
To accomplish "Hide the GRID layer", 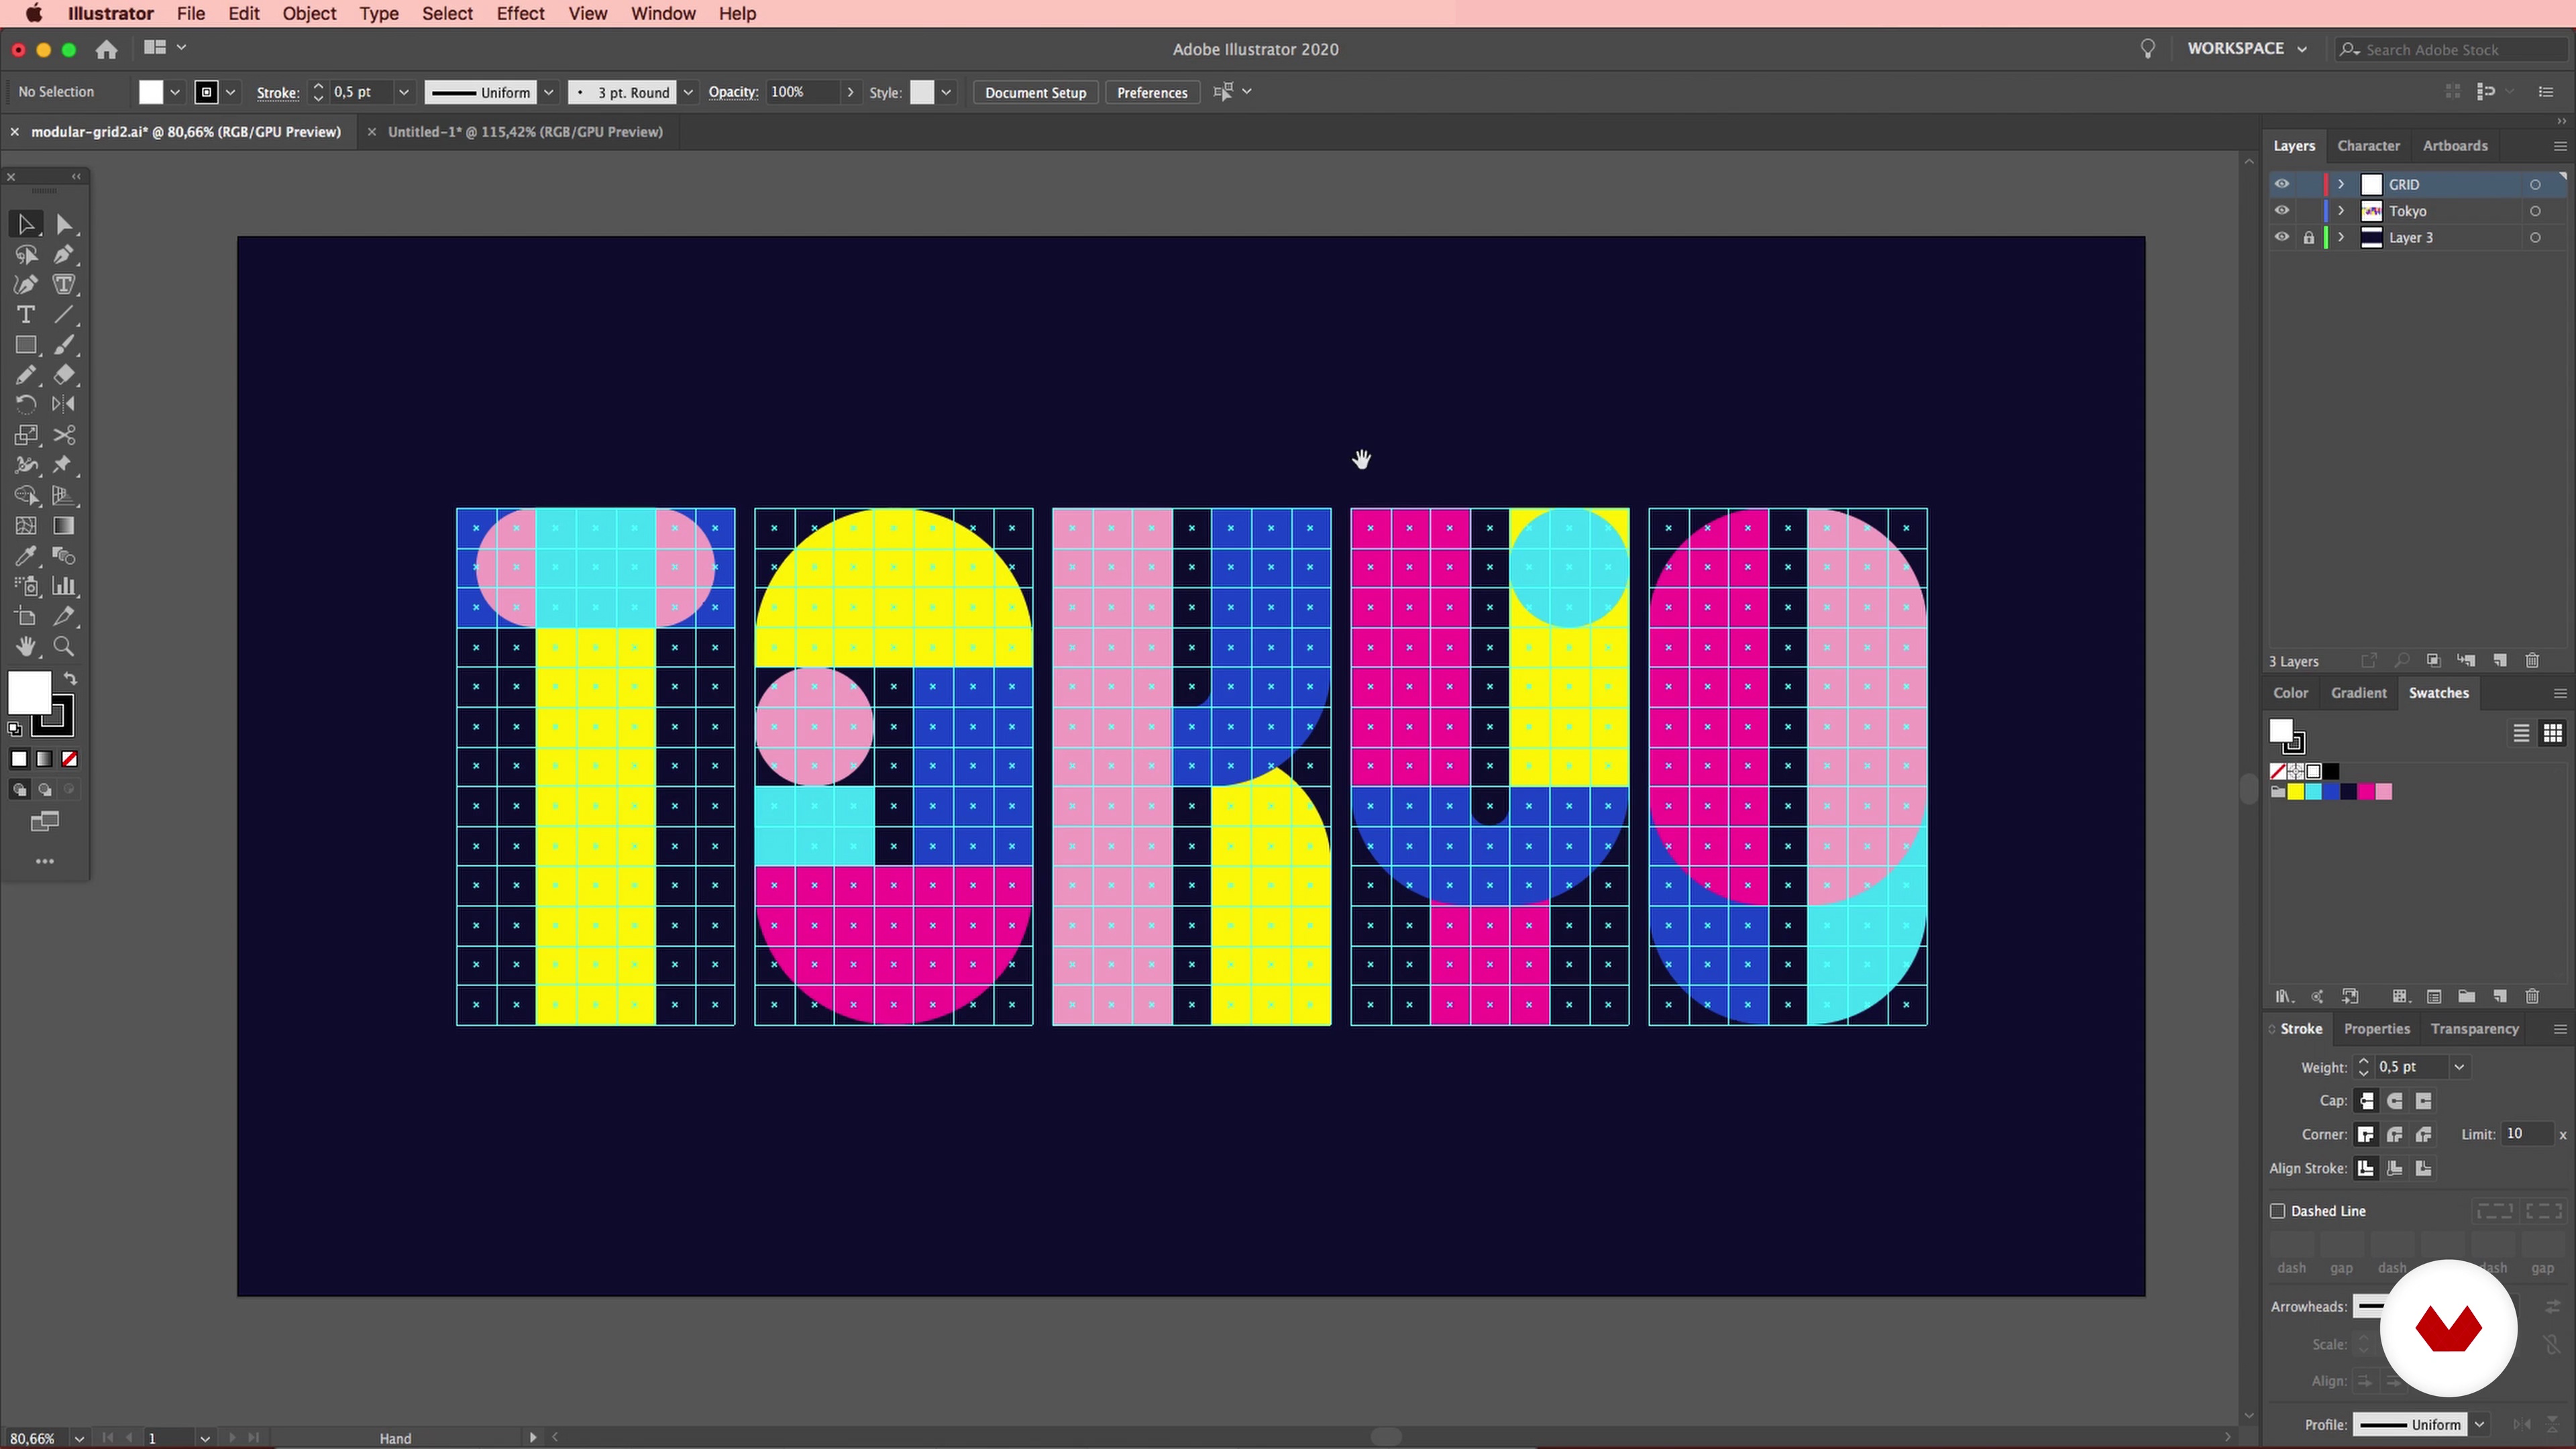I will [x=2281, y=184].
